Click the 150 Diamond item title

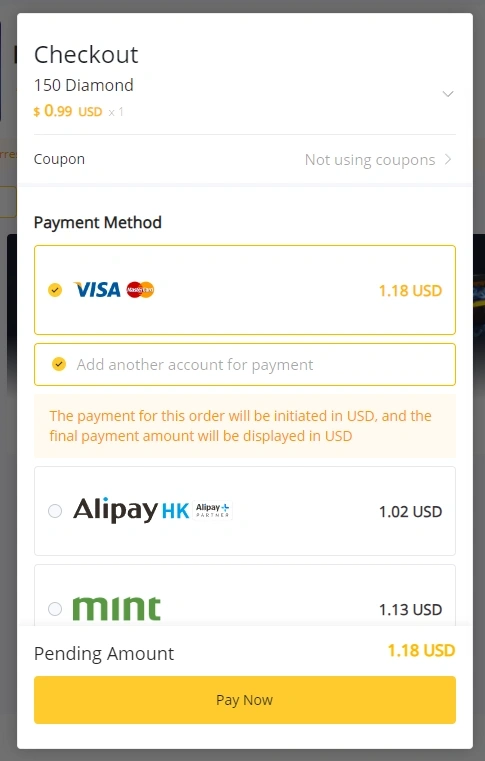(84, 85)
